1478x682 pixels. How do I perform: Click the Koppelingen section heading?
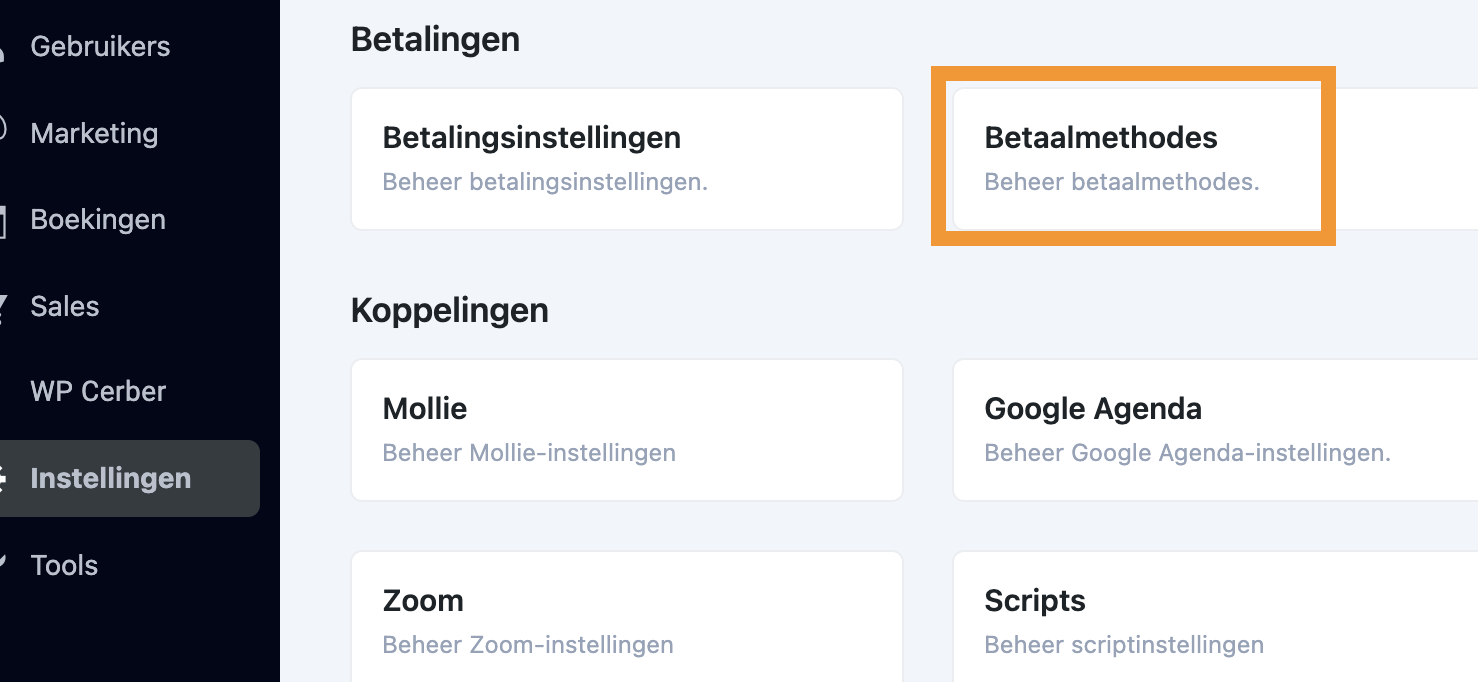pos(449,311)
